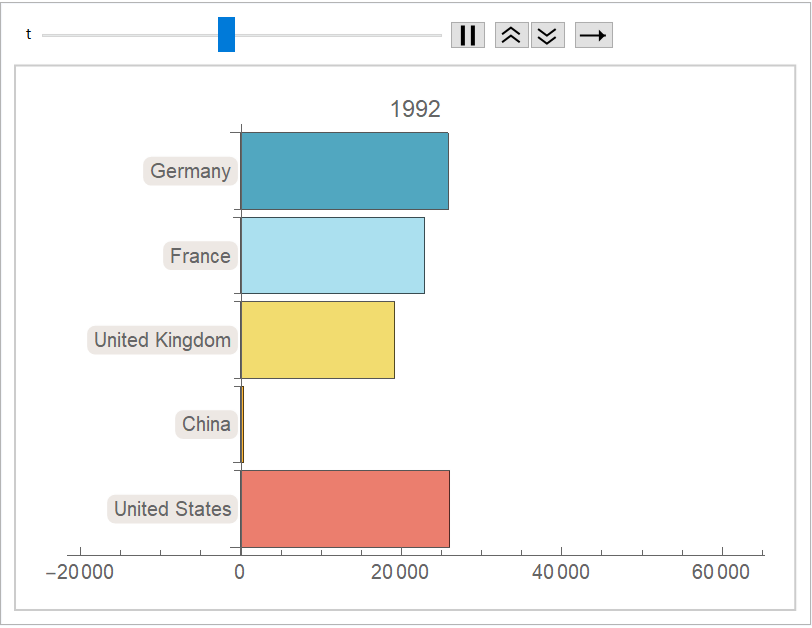This screenshot has height=628, width=812.
Task: Click the slower double-down chevron button
Action: pos(547,35)
